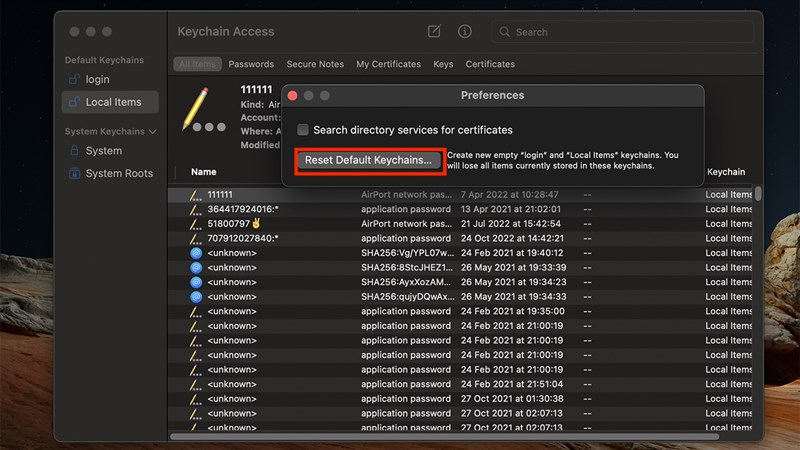Select the Local Items keychain
The image size is (800, 450).
[x=113, y=102]
